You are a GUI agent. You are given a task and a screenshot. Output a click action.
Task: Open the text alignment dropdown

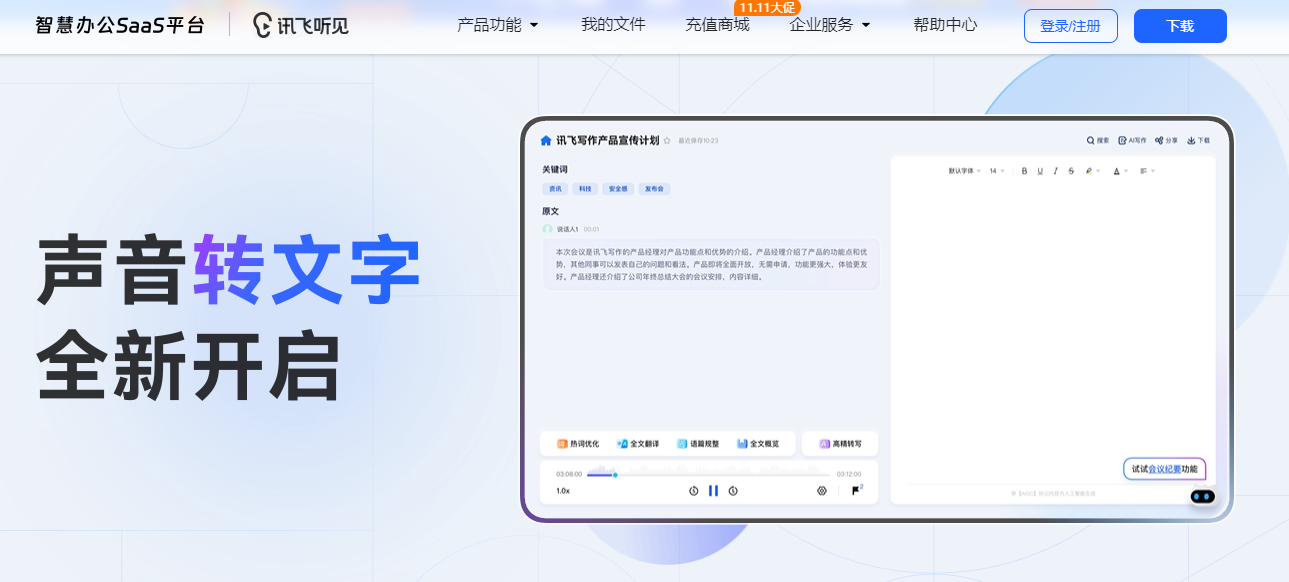coord(1147,171)
